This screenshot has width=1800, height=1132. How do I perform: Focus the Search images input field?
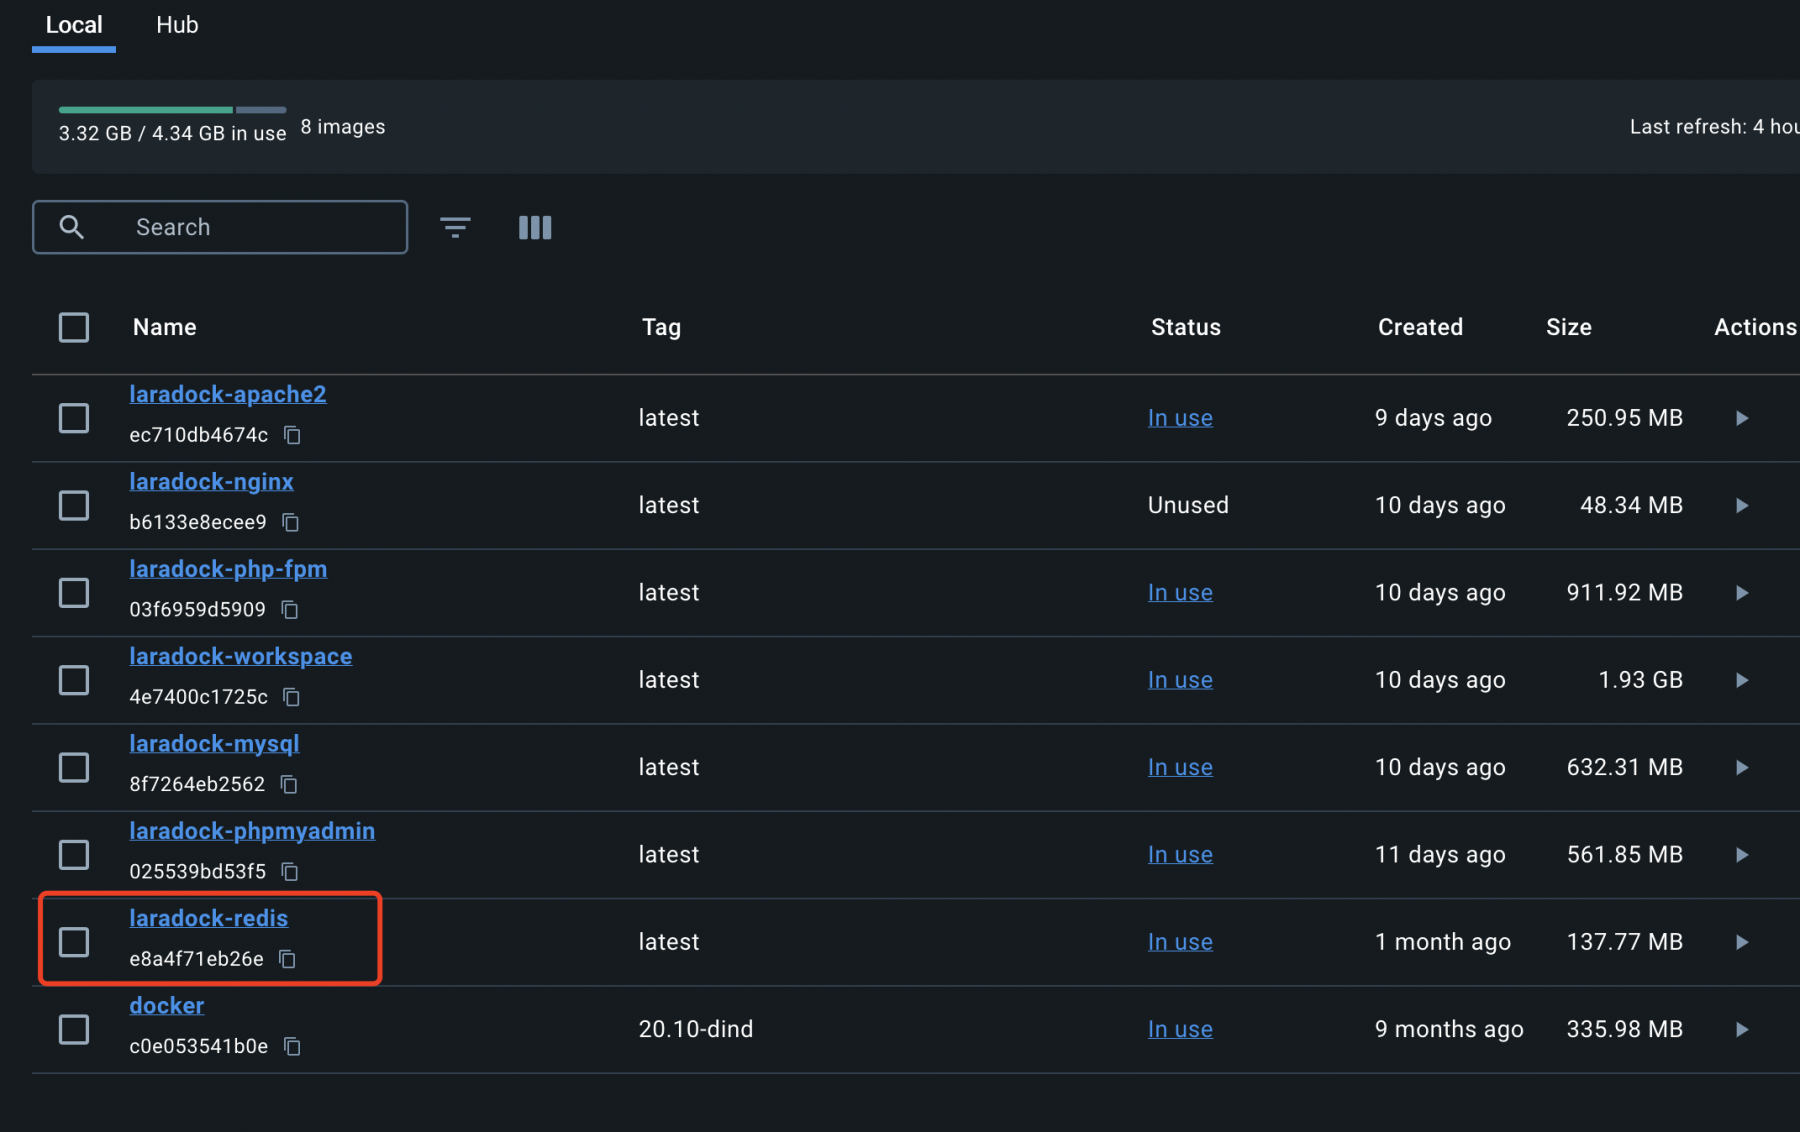point(220,227)
